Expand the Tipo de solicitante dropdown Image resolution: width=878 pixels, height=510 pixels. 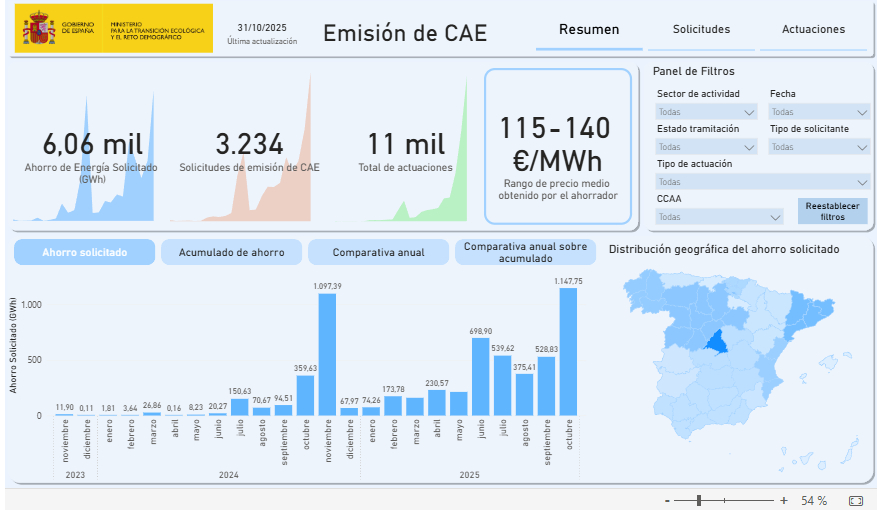point(819,147)
